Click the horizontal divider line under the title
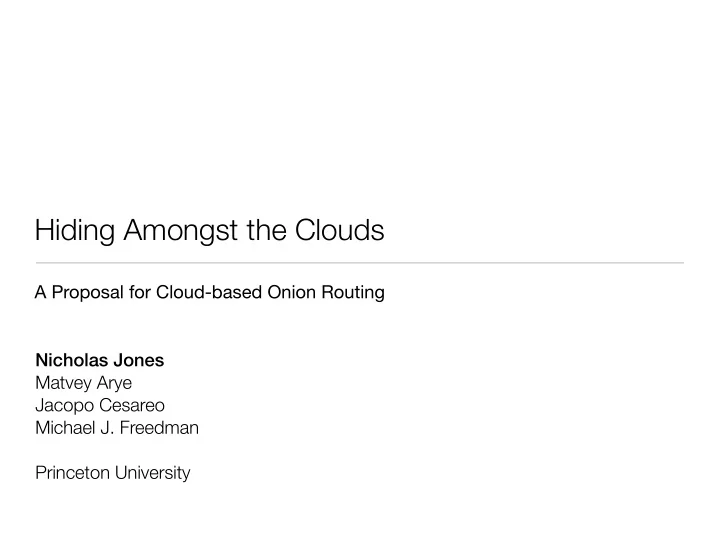The width and height of the screenshot is (720, 540). point(360,263)
